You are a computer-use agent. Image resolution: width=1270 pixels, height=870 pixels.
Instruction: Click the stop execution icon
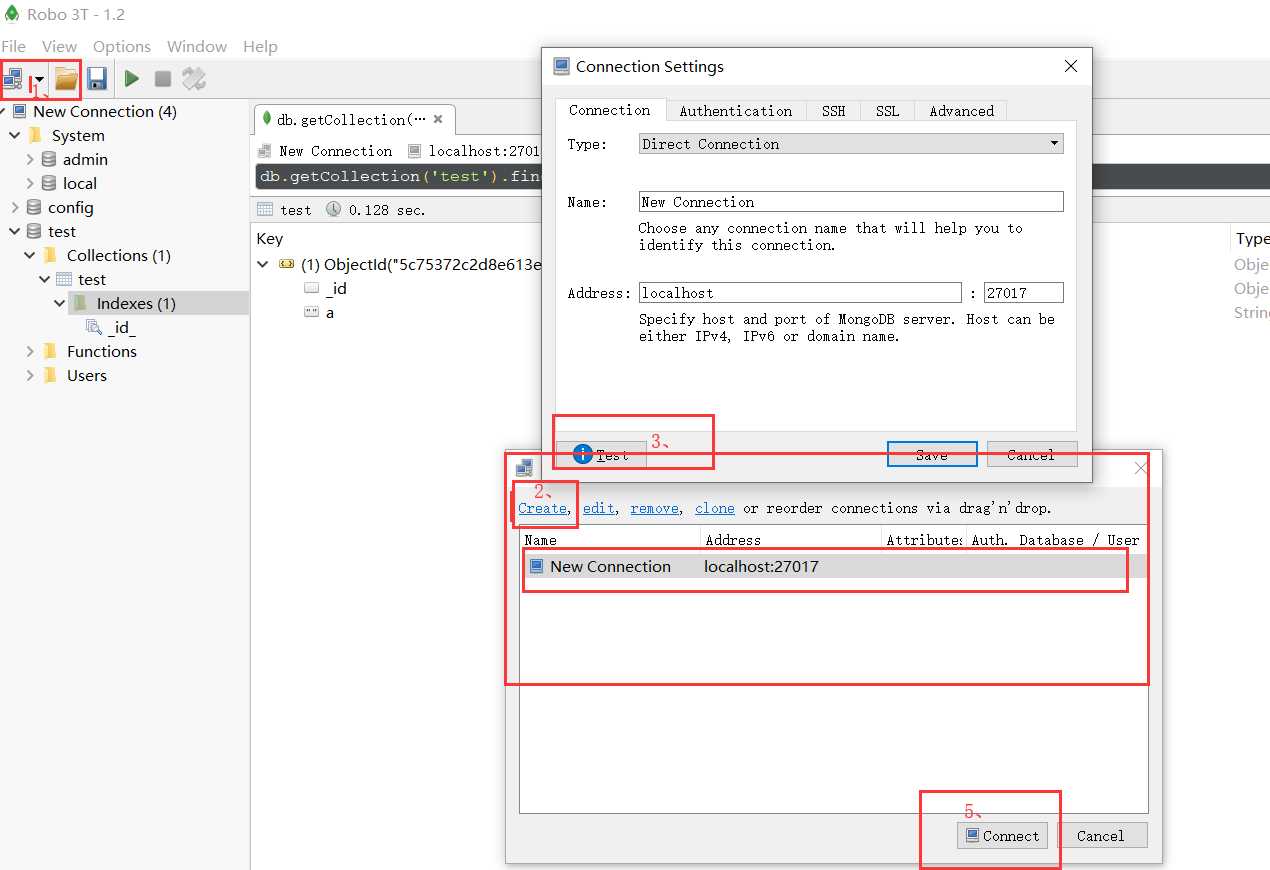pyautogui.click(x=162, y=78)
